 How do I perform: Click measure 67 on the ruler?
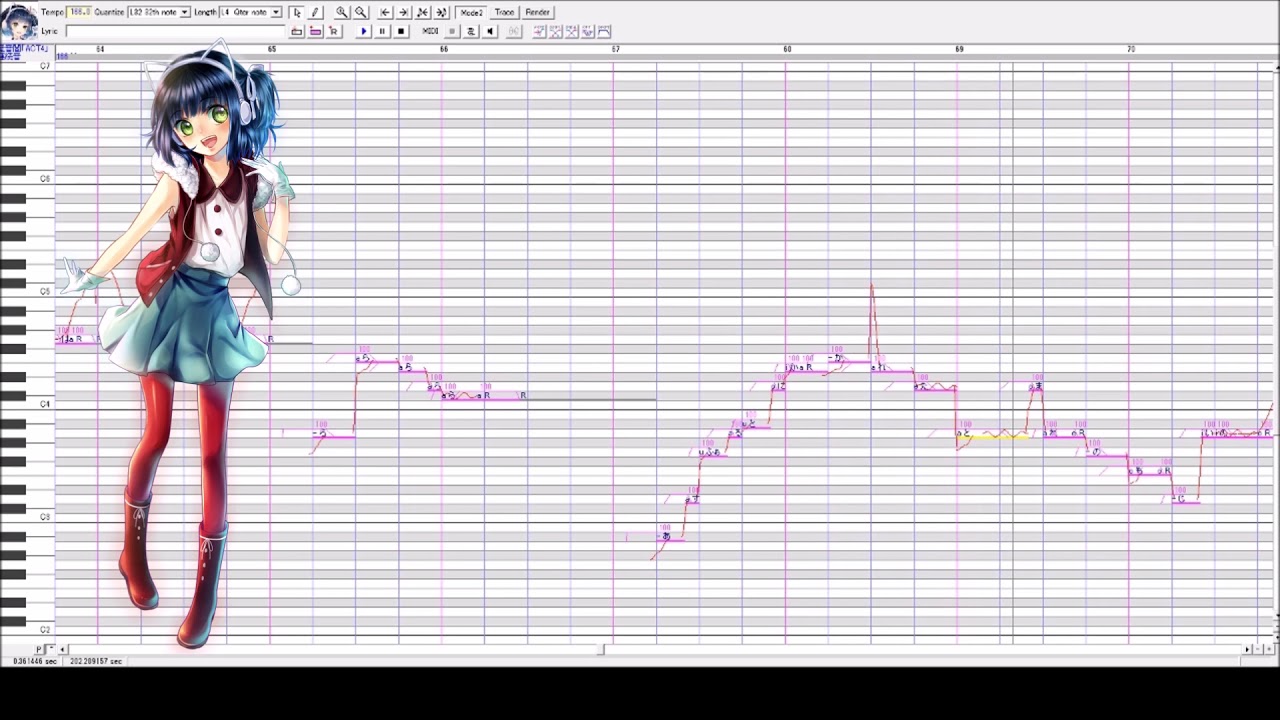tap(615, 49)
